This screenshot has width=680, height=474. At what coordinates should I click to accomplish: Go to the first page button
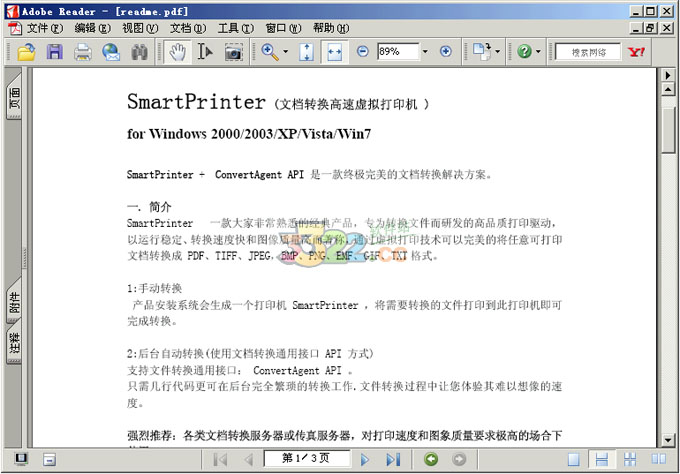pyautogui.click(x=220, y=459)
